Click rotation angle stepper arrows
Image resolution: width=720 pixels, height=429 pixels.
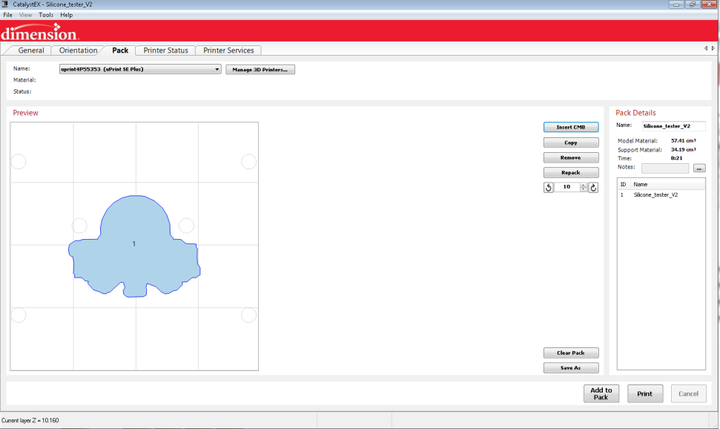click(x=583, y=187)
